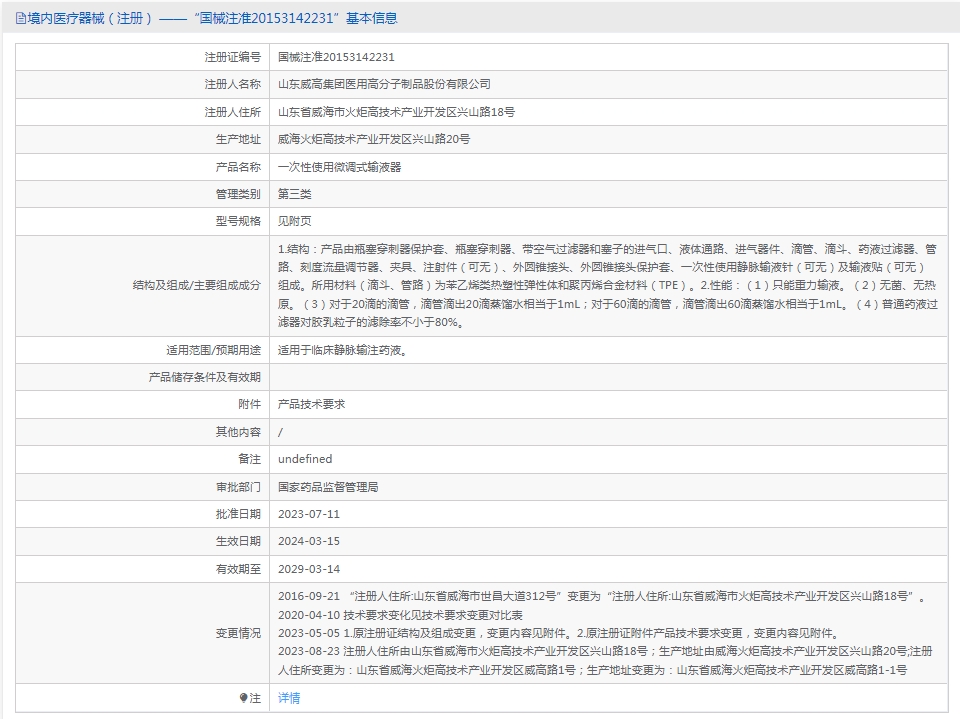The height and width of the screenshot is (719, 960).
Task: Click the 备注 label
Action: [249, 459]
